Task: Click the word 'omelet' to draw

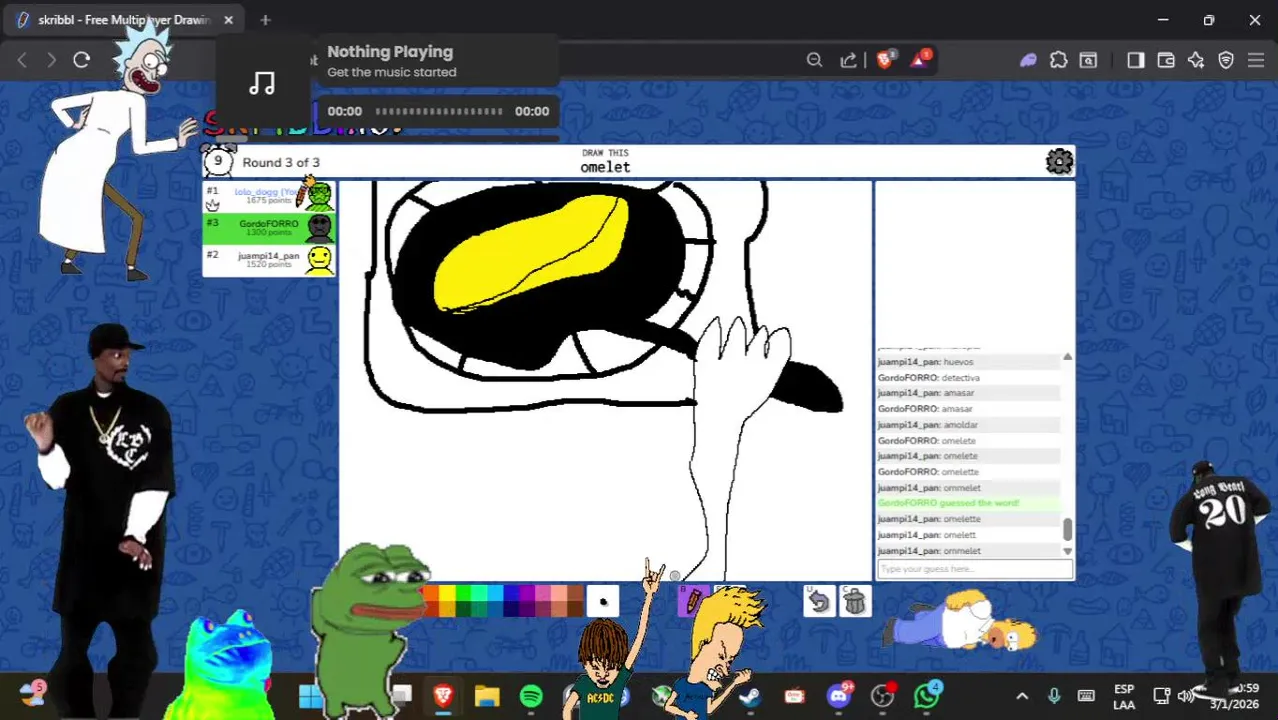Action: point(605,168)
